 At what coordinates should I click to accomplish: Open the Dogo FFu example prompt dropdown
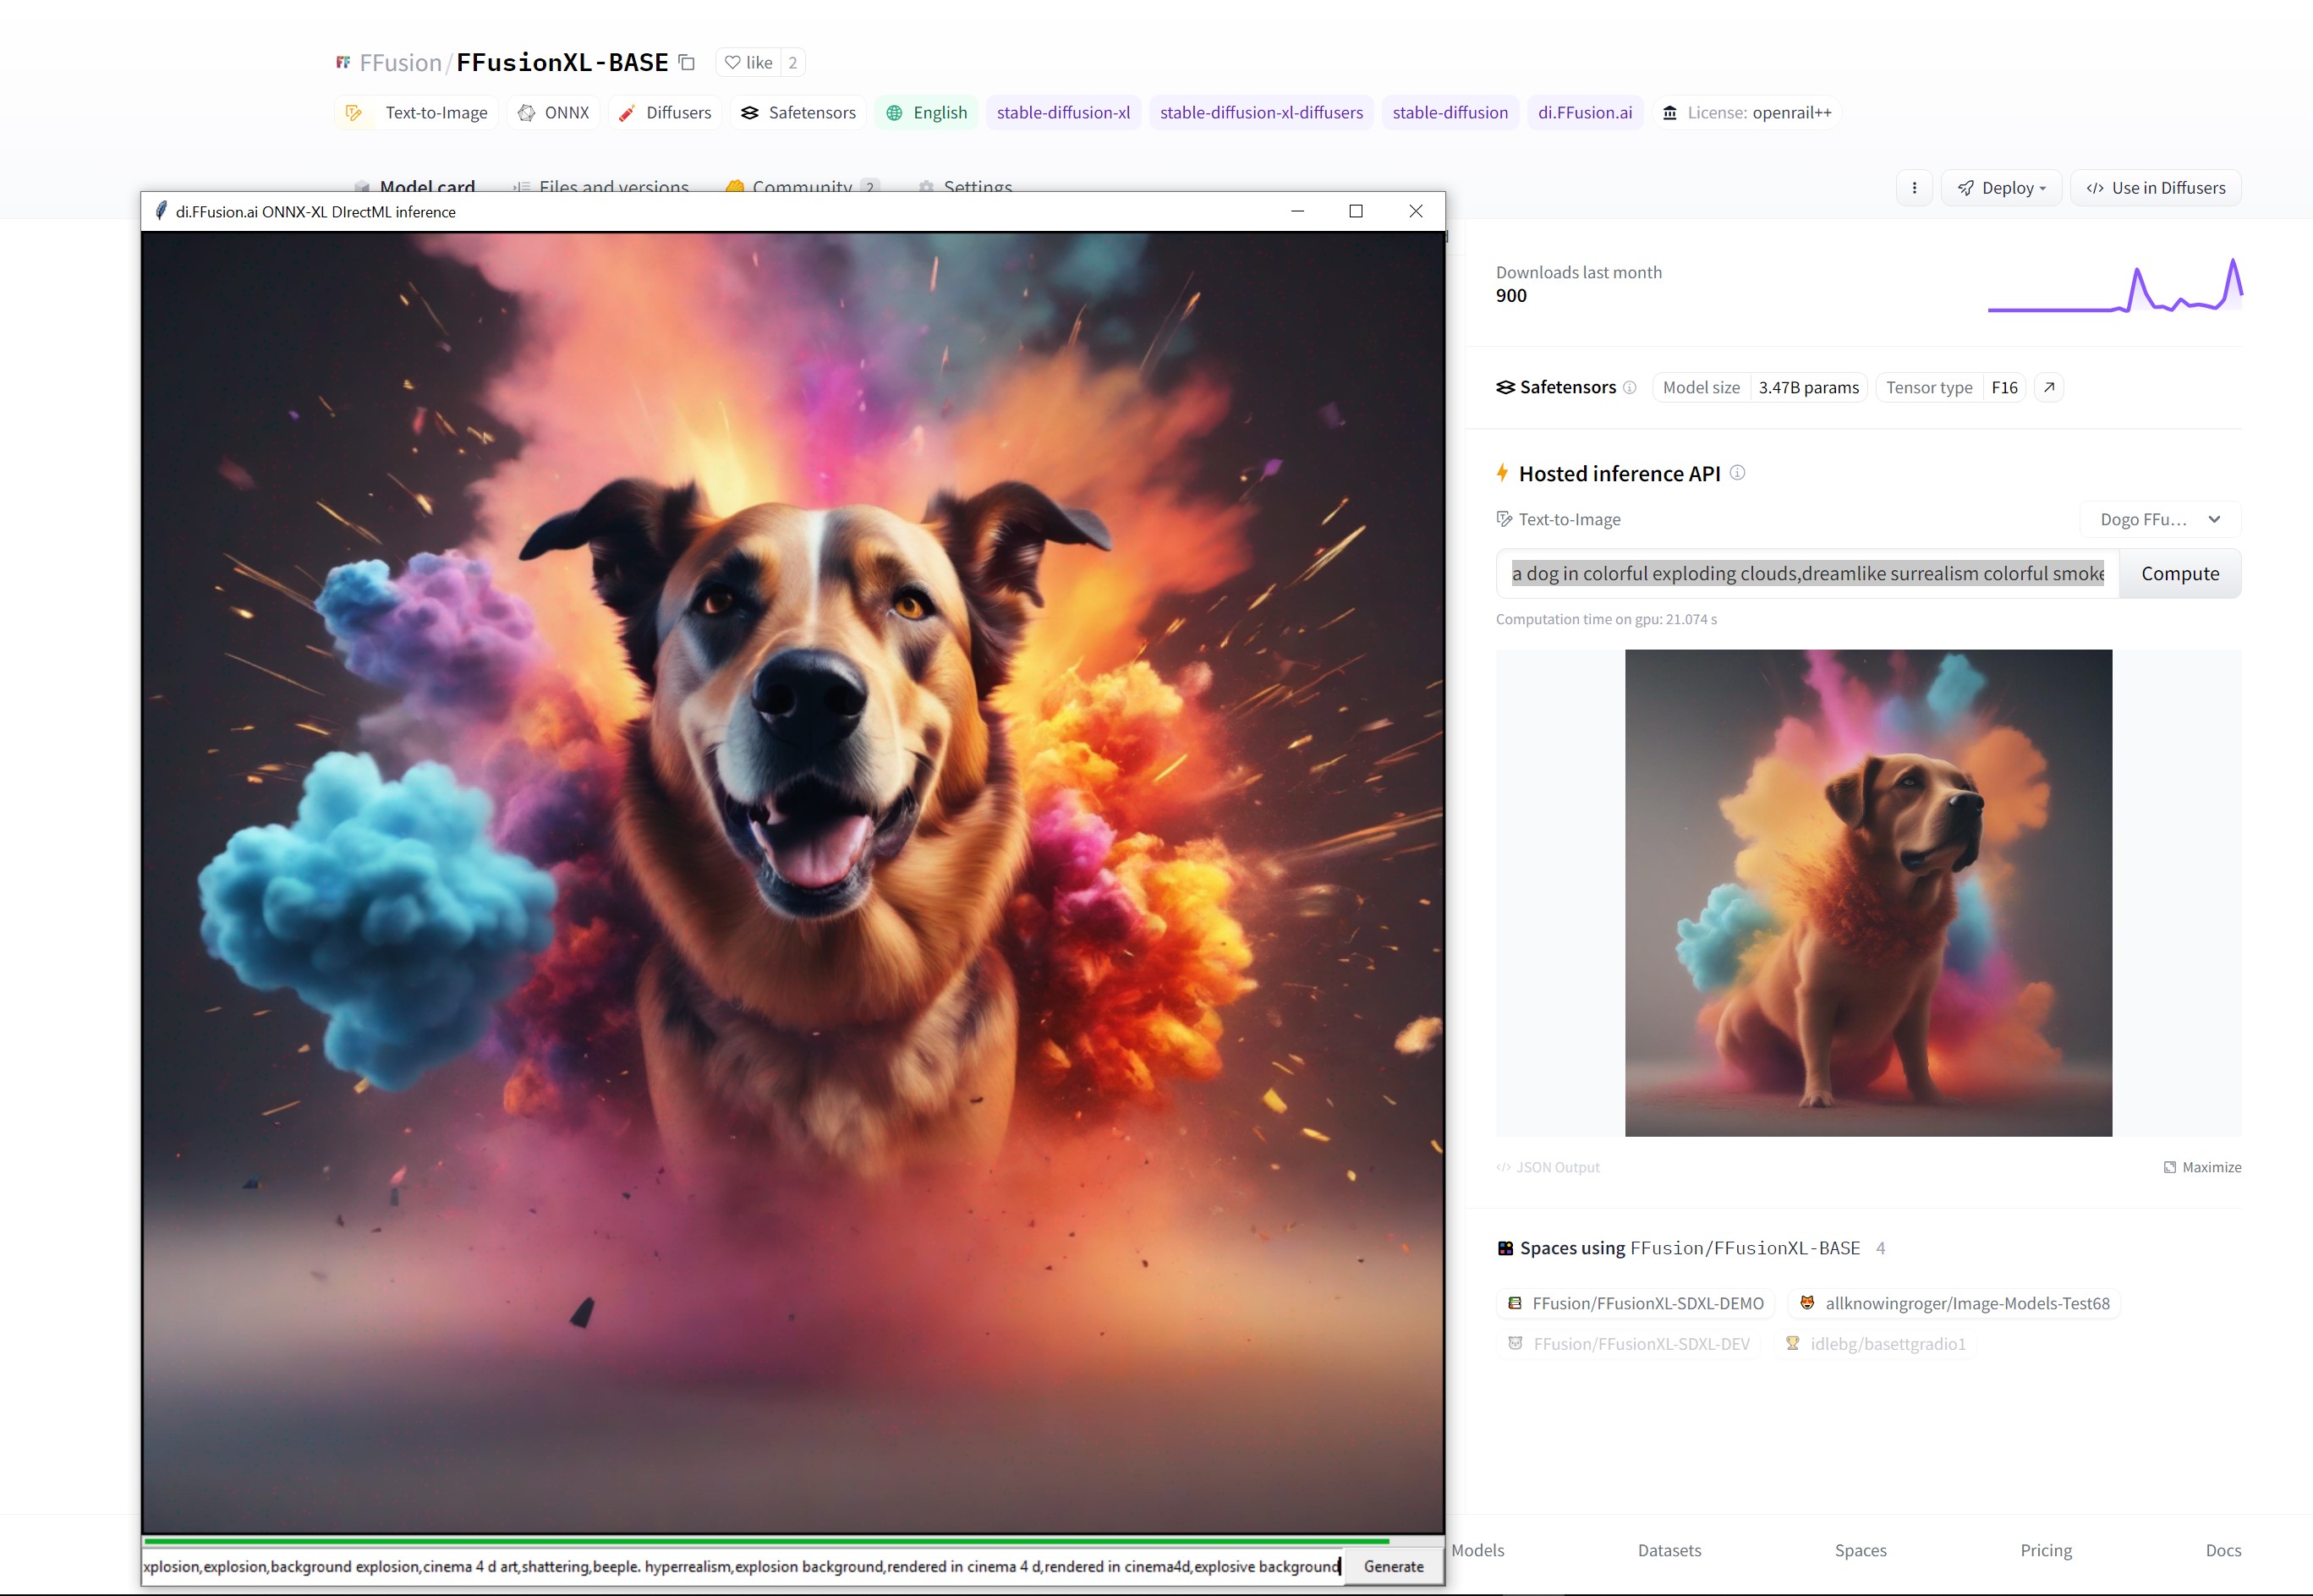(x=2160, y=519)
